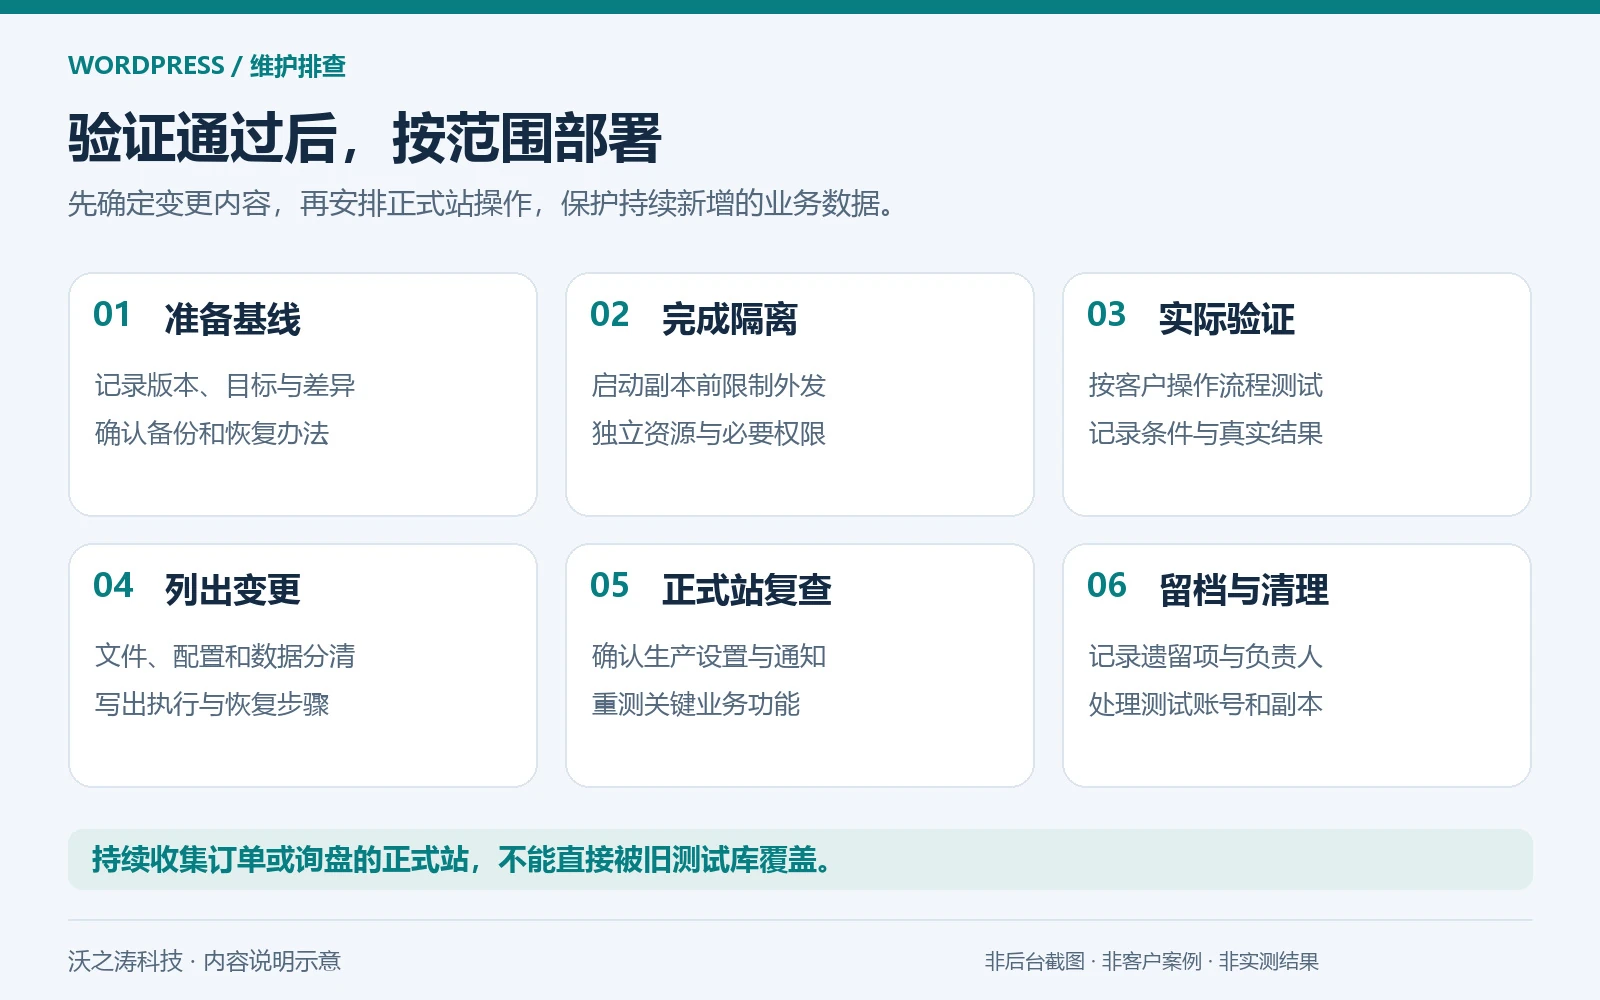Click the line '处理测试账号和副本'
This screenshot has width=1600, height=1000.
[1206, 705]
